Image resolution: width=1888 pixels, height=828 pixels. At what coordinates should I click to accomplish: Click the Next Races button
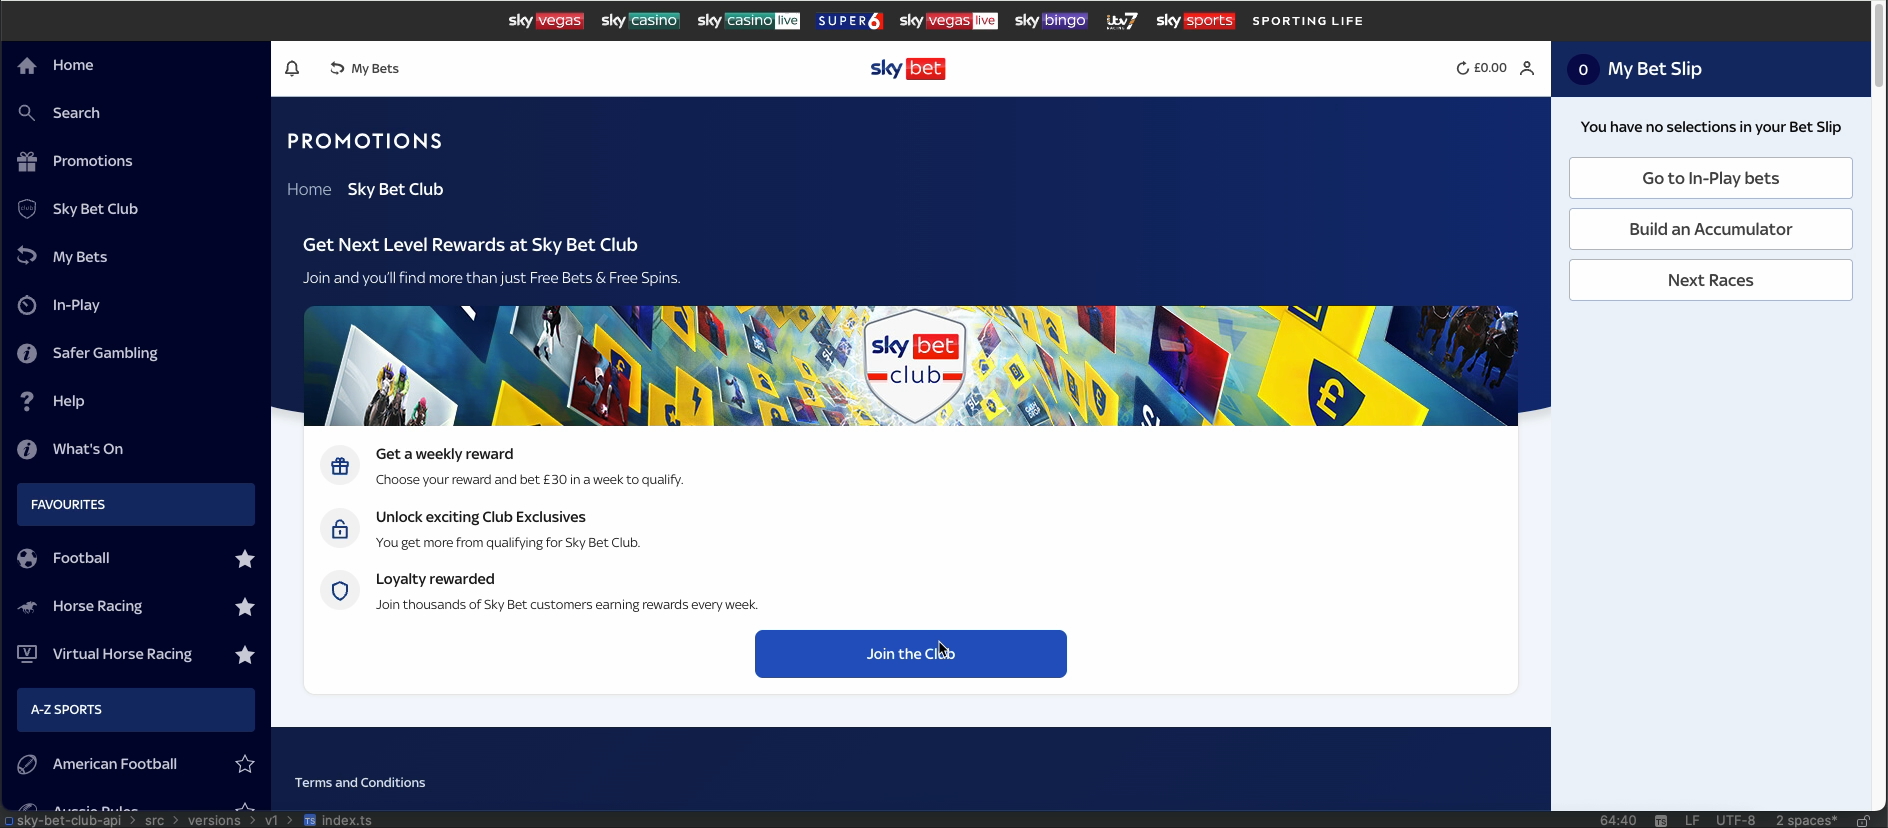(x=1710, y=280)
